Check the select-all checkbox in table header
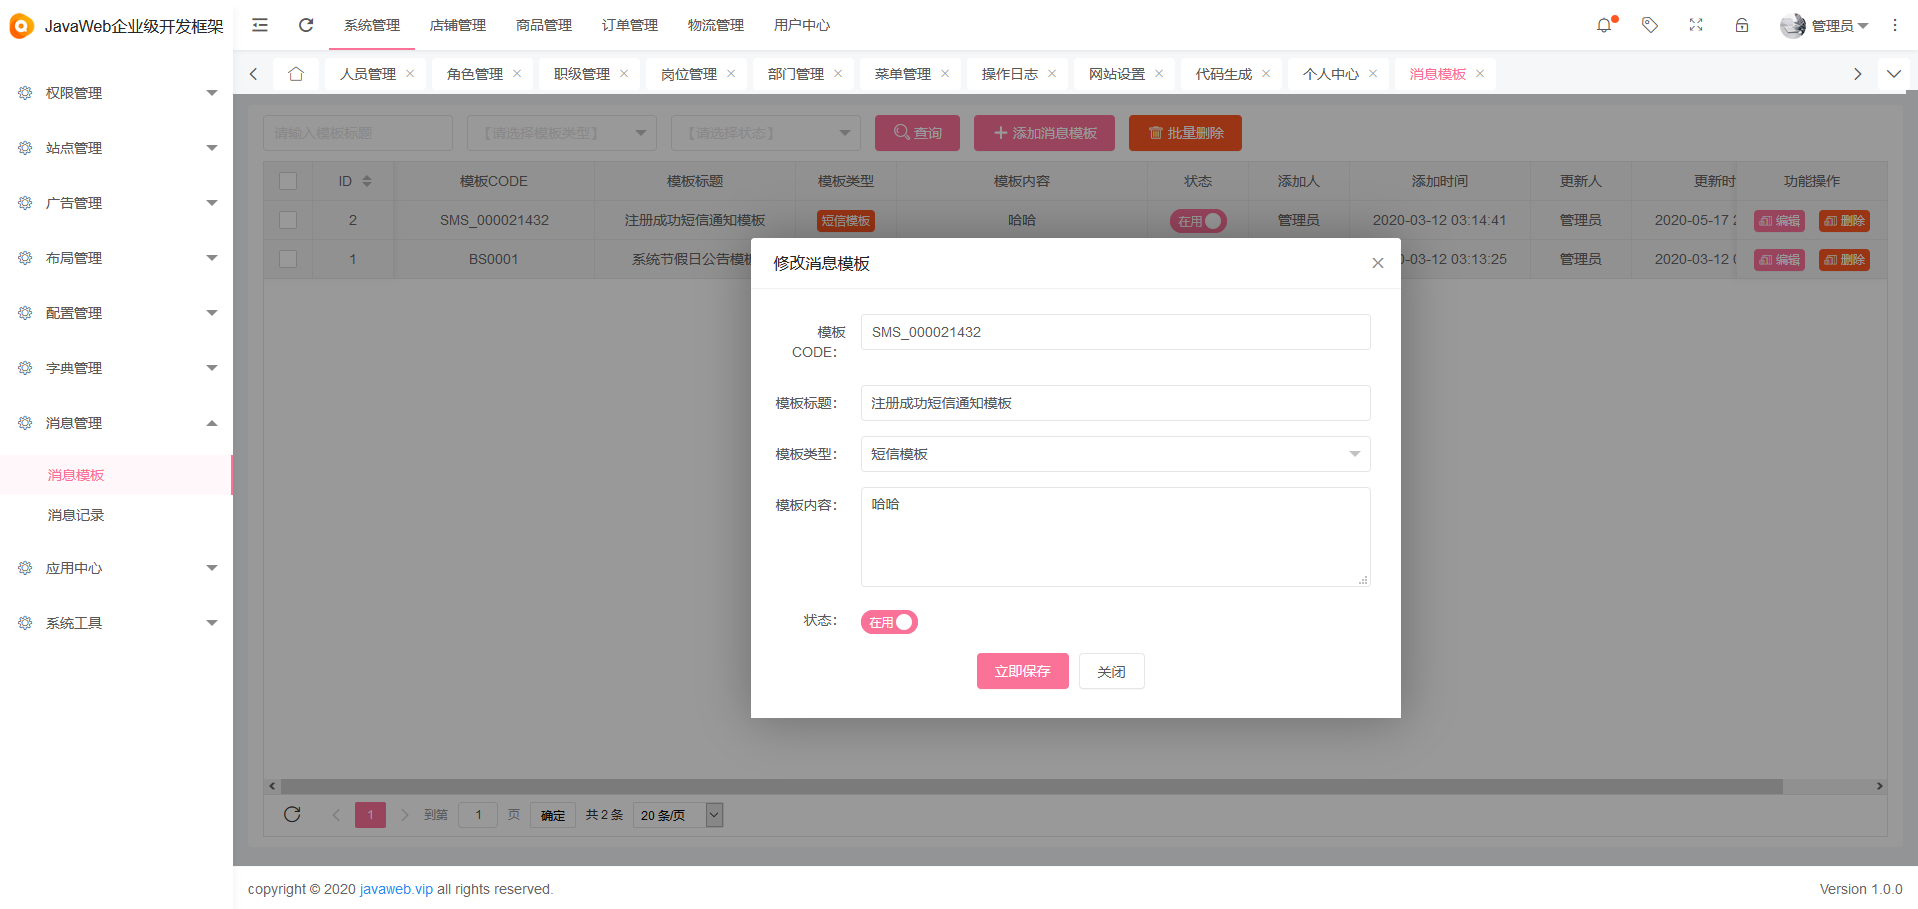This screenshot has width=1918, height=909. [x=288, y=181]
